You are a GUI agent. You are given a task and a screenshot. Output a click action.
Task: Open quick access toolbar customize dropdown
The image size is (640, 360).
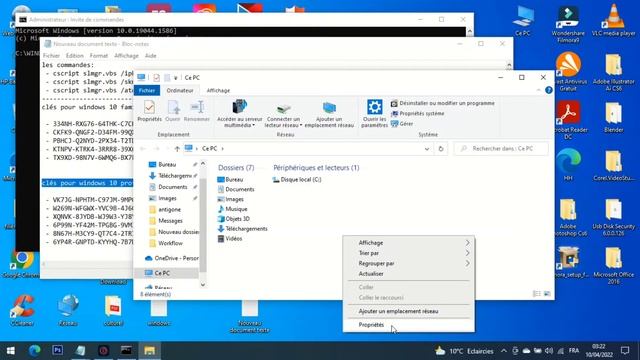(176, 78)
